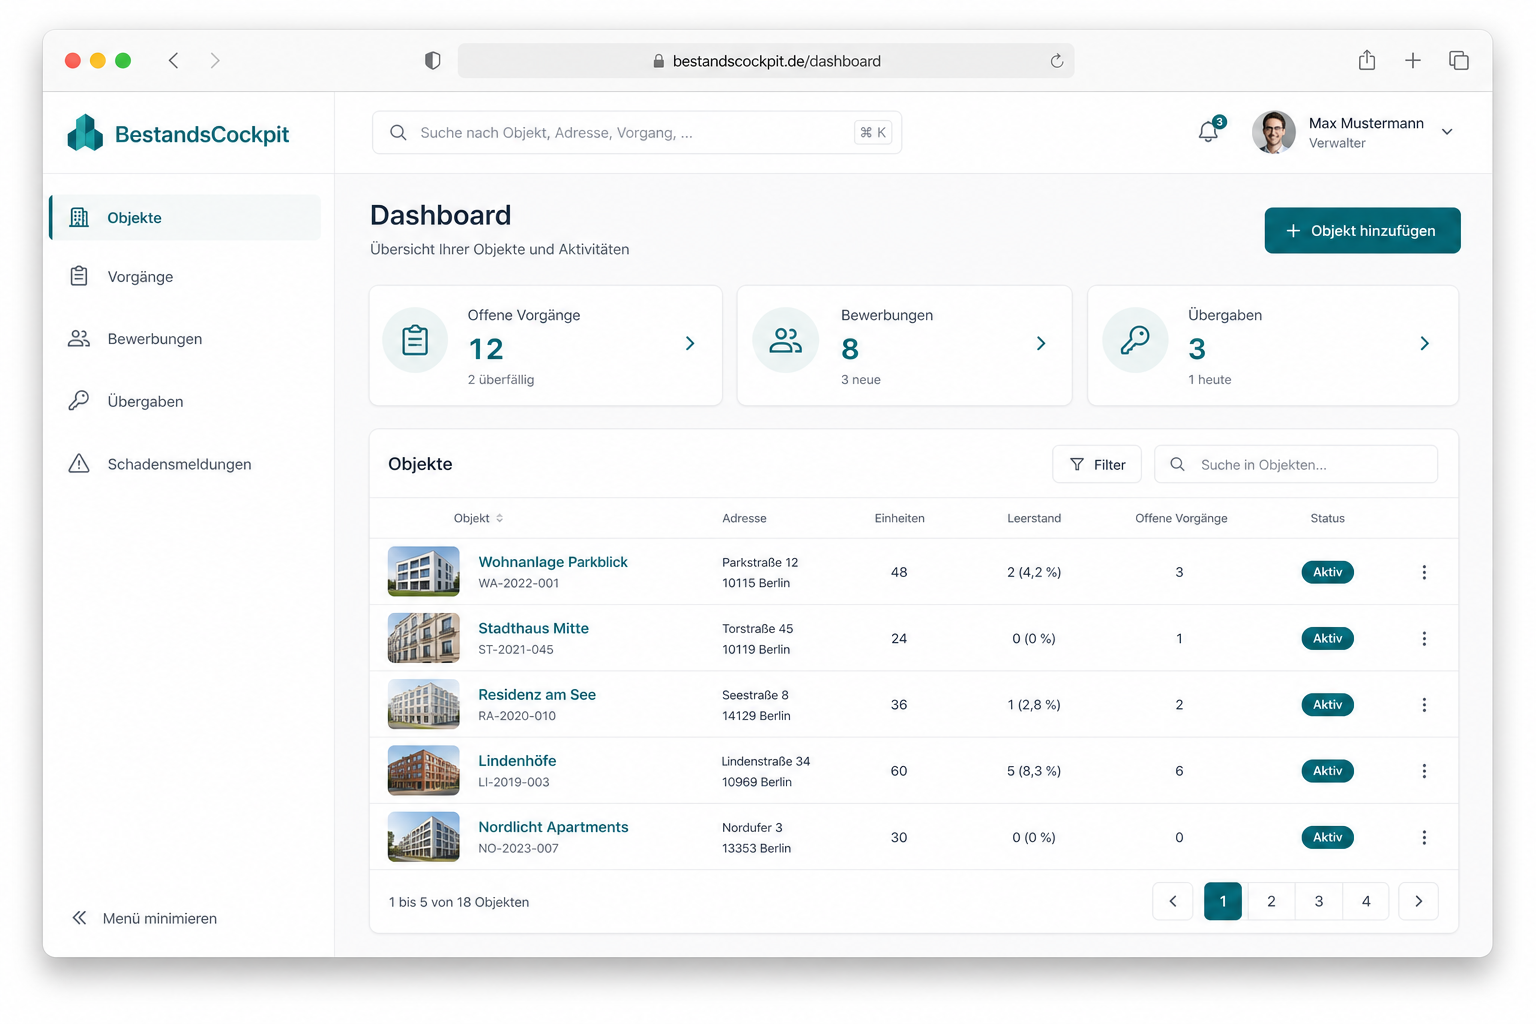Open the browser share icon
This screenshot has width=1536, height=1024.
coord(1367,60)
